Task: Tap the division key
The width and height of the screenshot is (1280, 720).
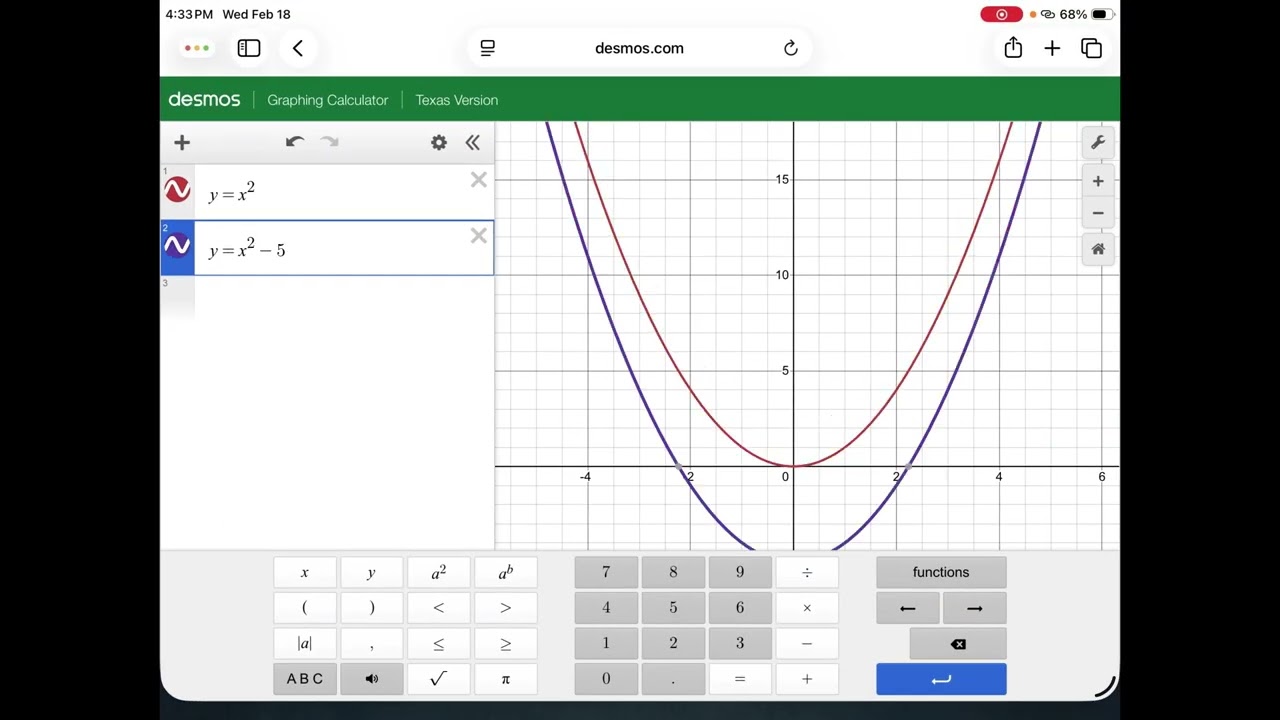Action: tap(807, 572)
